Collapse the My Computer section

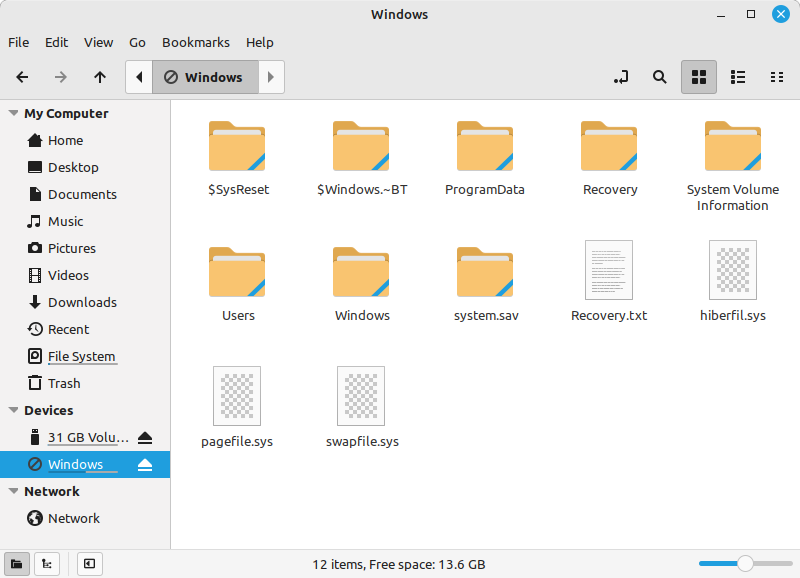pos(14,113)
